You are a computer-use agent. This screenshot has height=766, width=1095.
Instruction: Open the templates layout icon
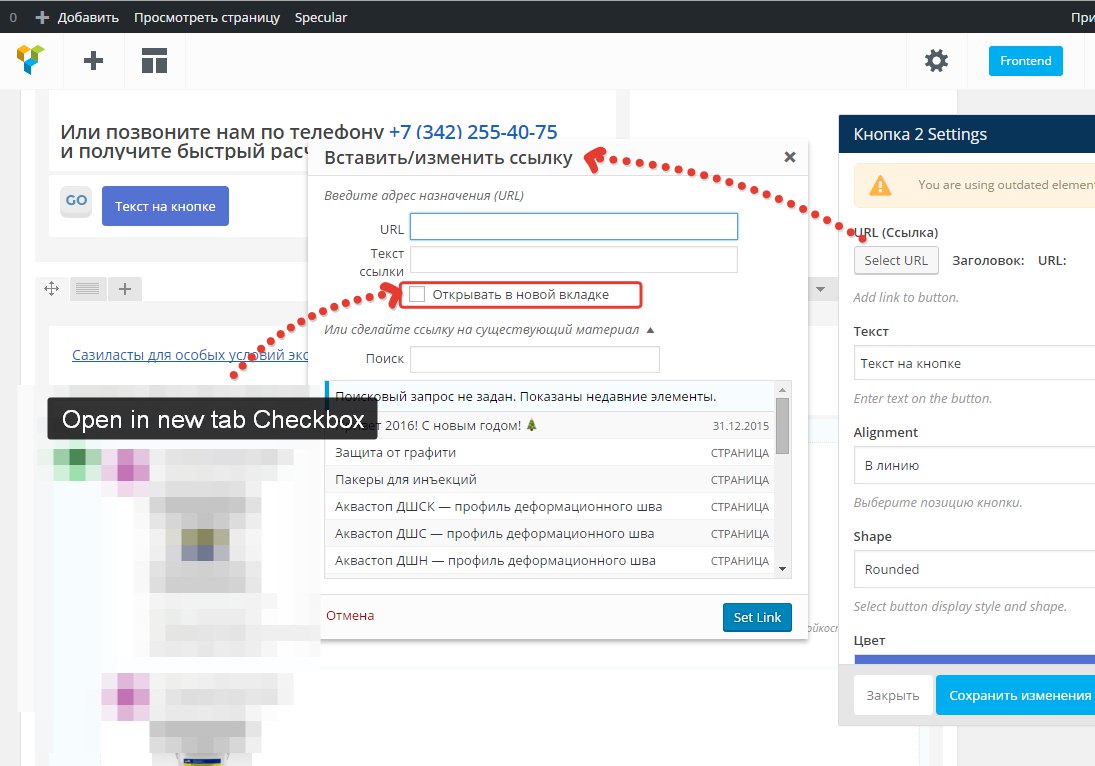click(x=154, y=61)
